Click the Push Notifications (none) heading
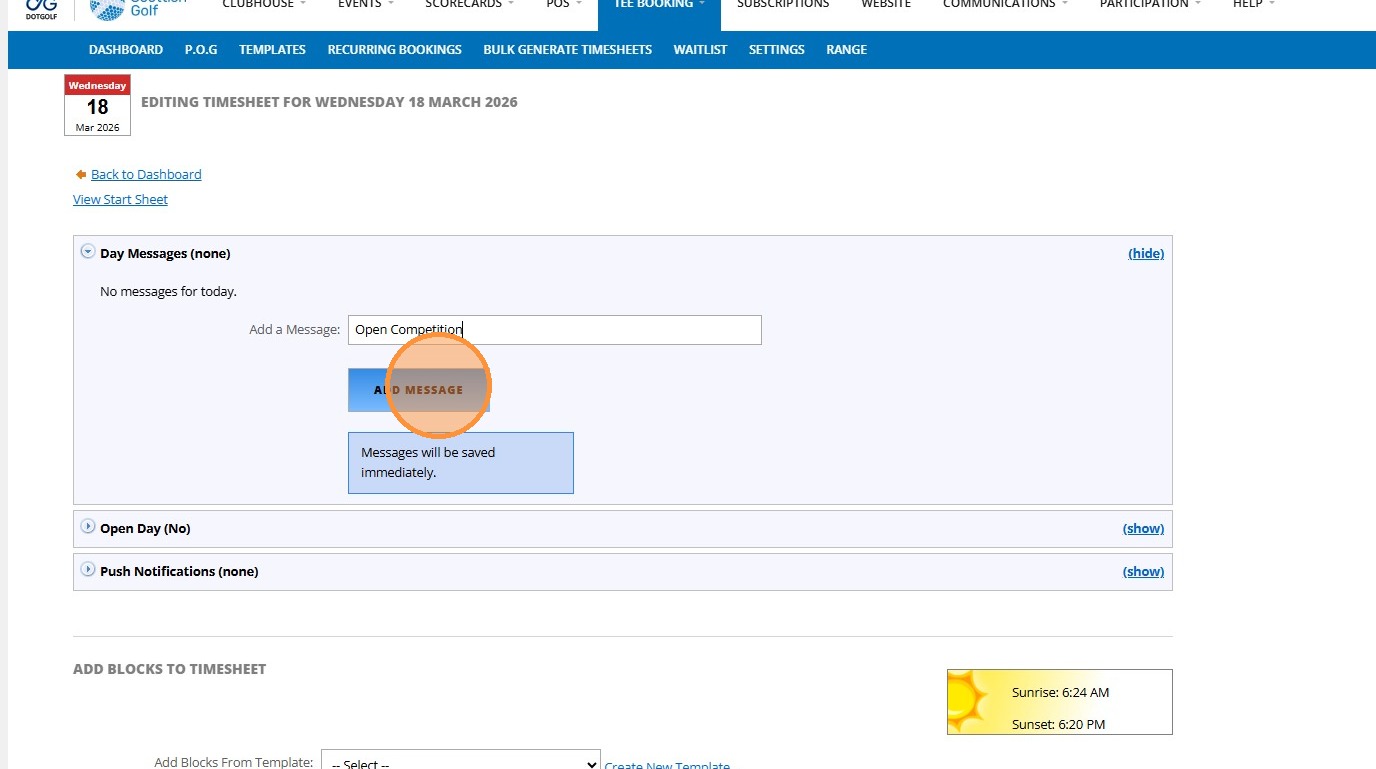1376x769 pixels. 179,571
